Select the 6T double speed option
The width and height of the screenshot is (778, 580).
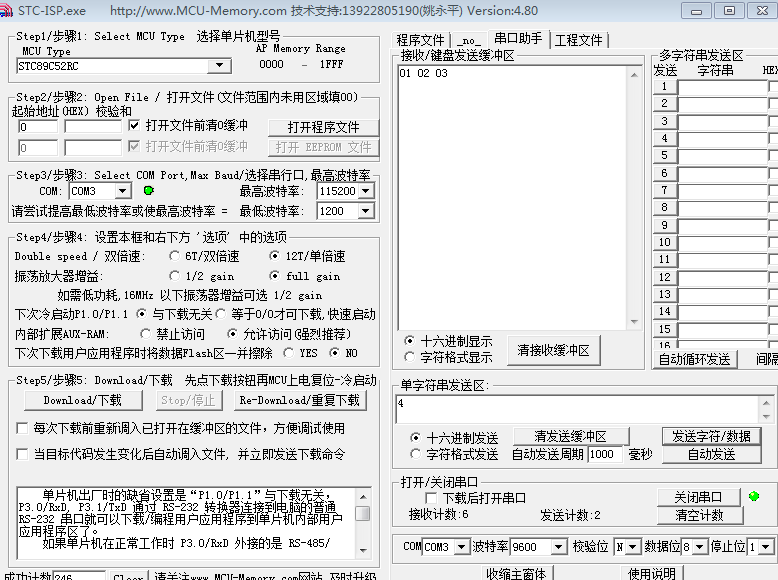coord(175,256)
